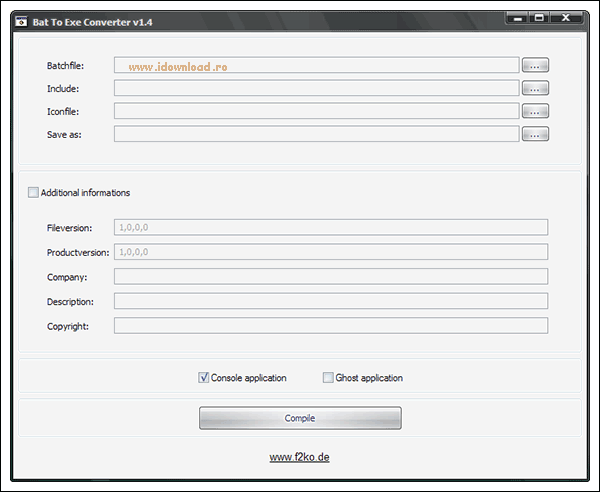
Task: Open the www.f2ko.de link
Action: click(299, 457)
